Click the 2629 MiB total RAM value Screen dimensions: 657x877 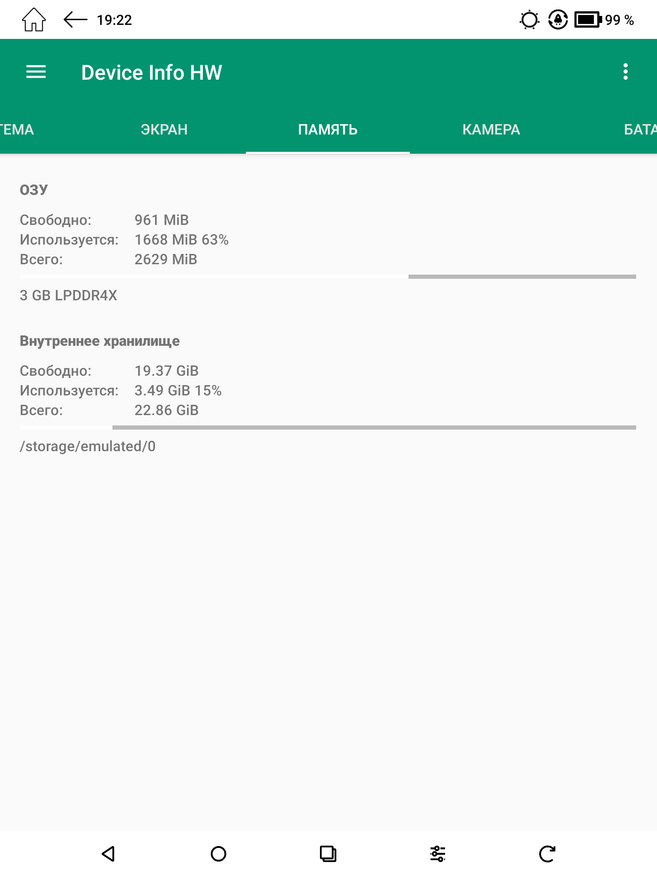(x=166, y=259)
